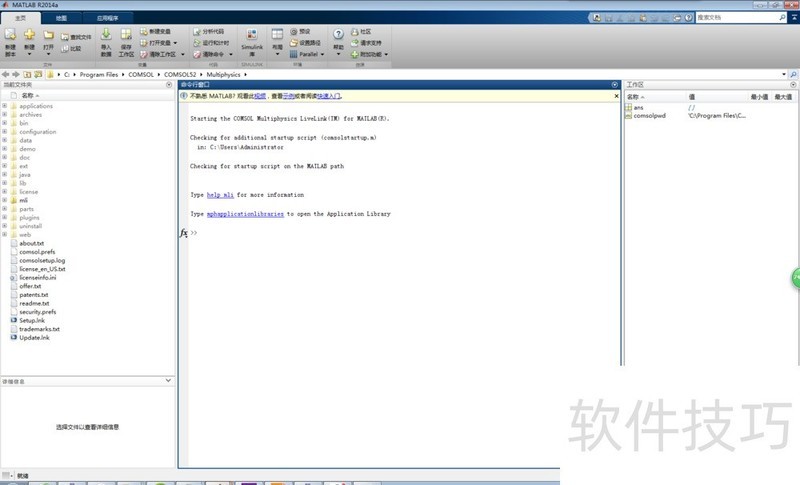This screenshot has height=485, width=800.
Task: Click the fx function browser icon
Action: point(184,233)
